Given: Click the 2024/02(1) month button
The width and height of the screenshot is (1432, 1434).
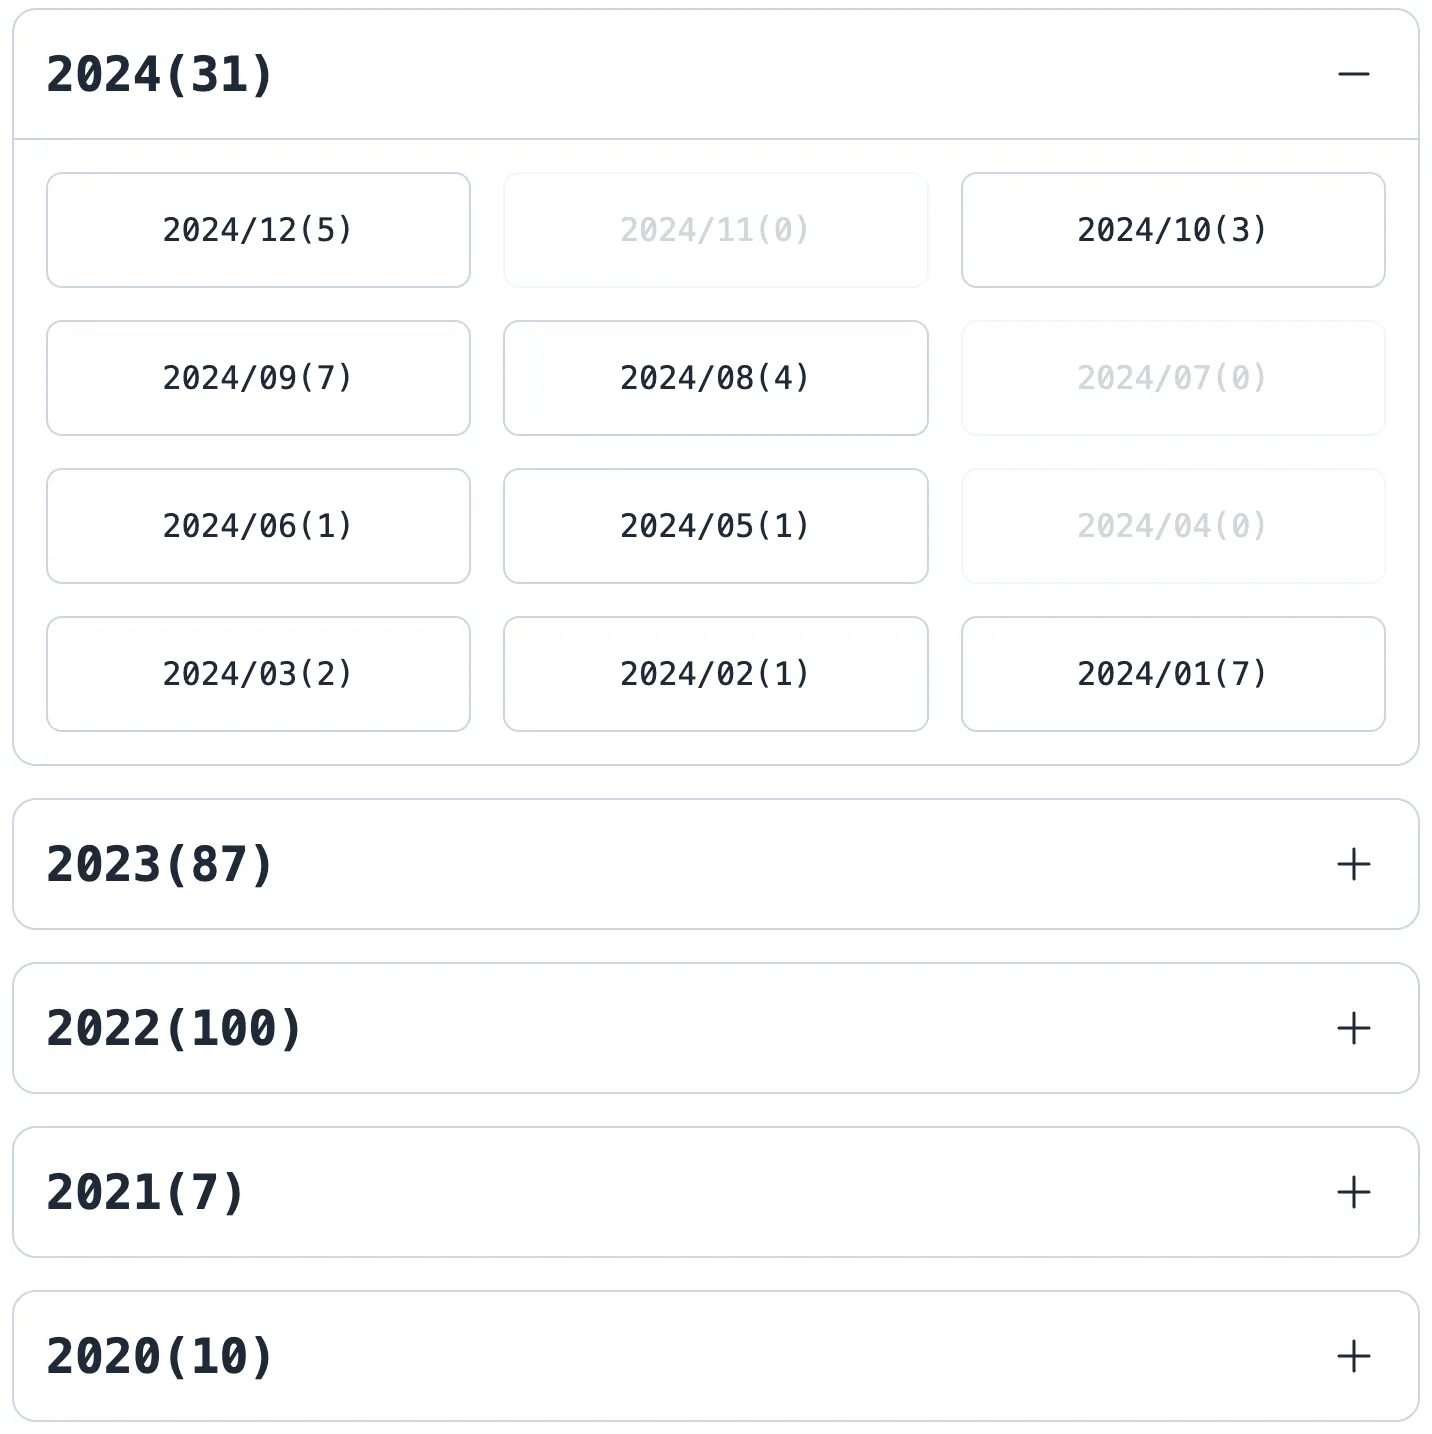Looking at the screenshot, I should click(715, 674).
